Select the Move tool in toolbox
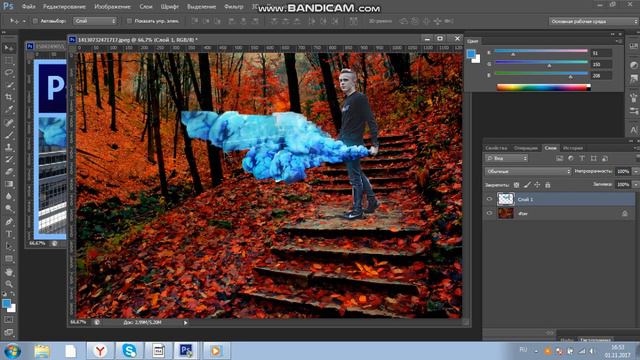The height and width of the screenshot is (360, 640). 9,48
